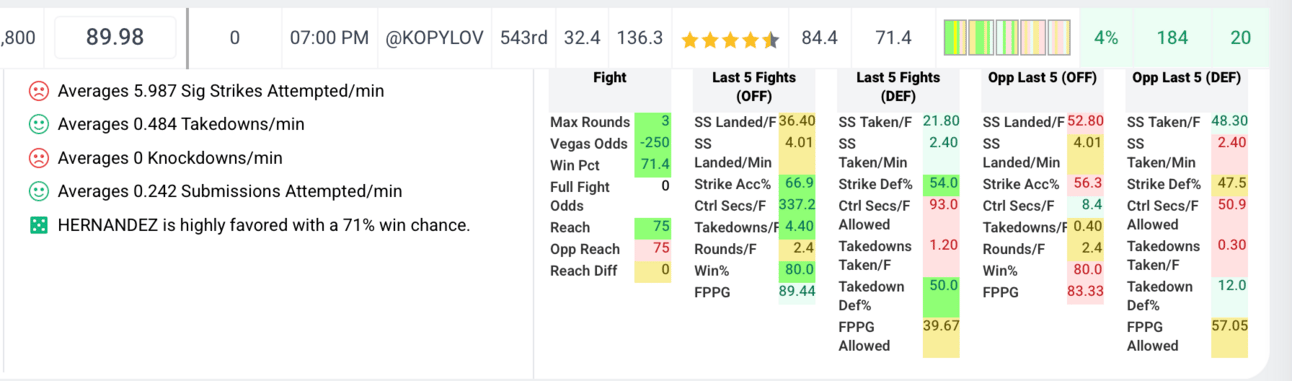Click the five-star rating
This screenshot has width=1292, height=381.
click(730, 39)
